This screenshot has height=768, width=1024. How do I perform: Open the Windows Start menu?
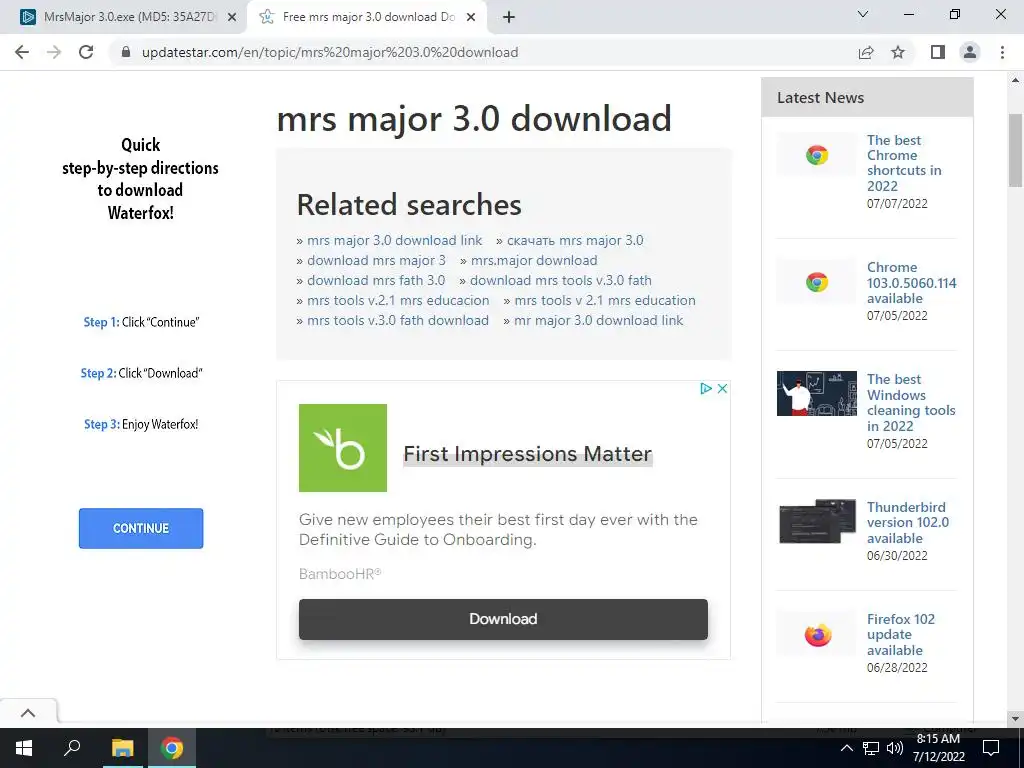[x=24, y=748]
